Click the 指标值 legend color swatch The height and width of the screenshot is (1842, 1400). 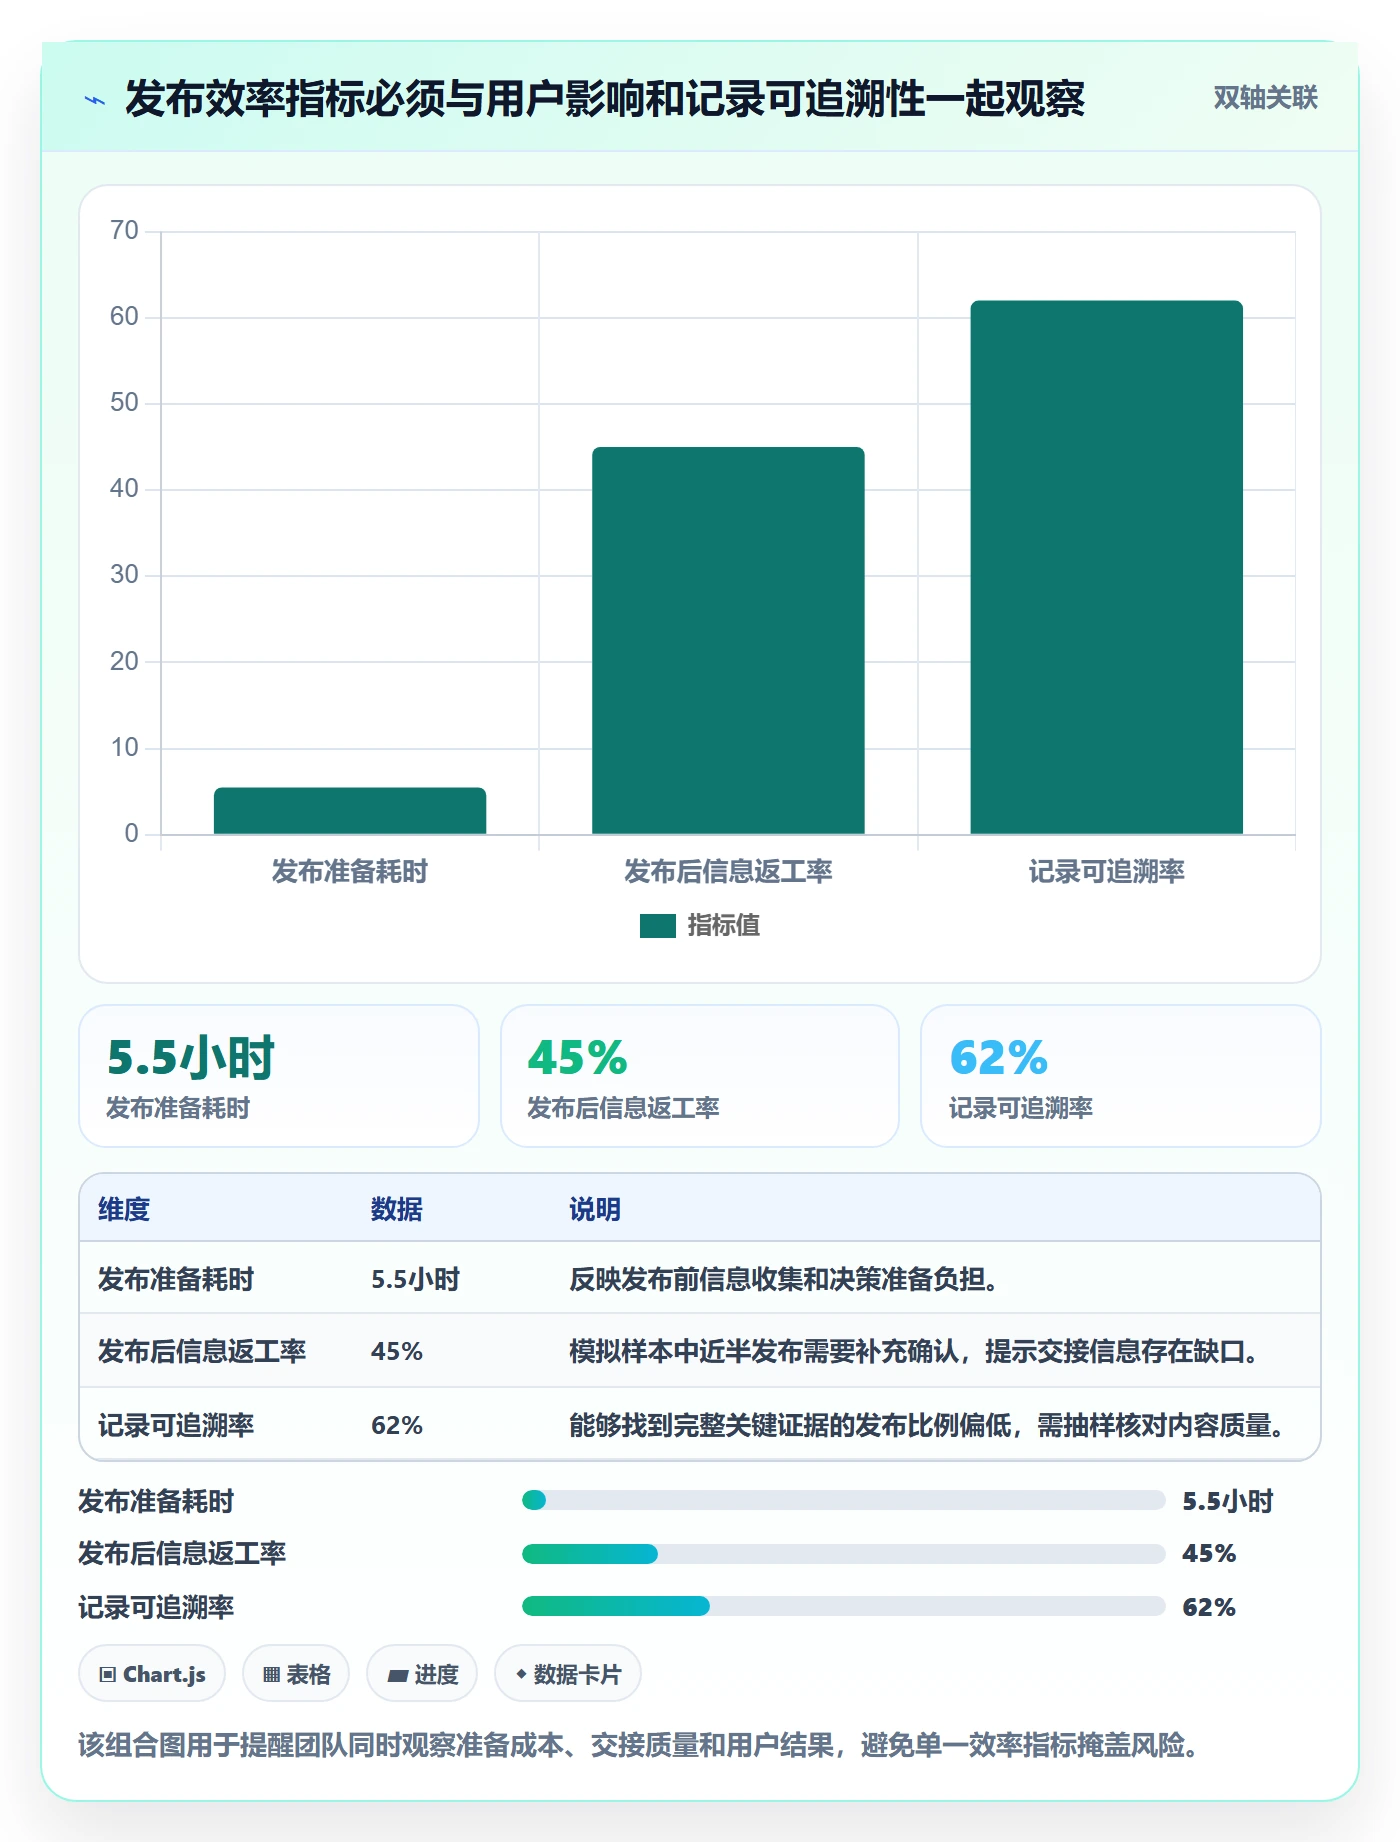[658, 926]
